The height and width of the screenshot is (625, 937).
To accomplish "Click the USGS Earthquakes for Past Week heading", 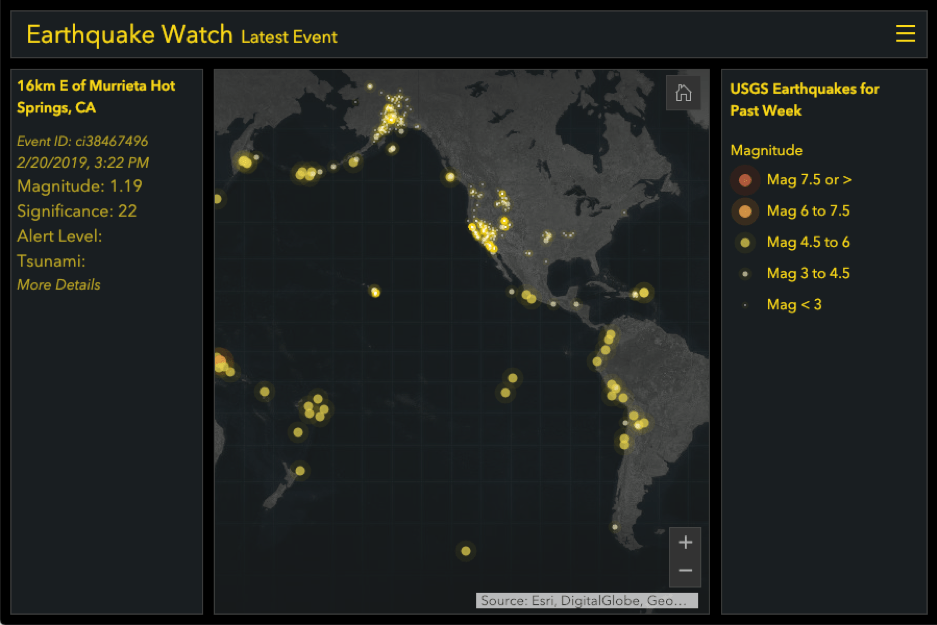I will pos(804,100).
